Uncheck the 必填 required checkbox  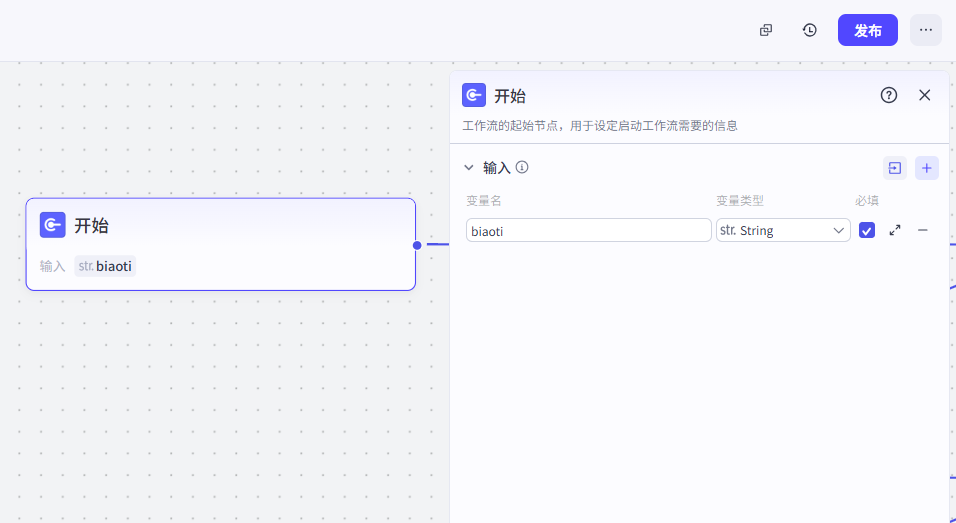[867, 230]
